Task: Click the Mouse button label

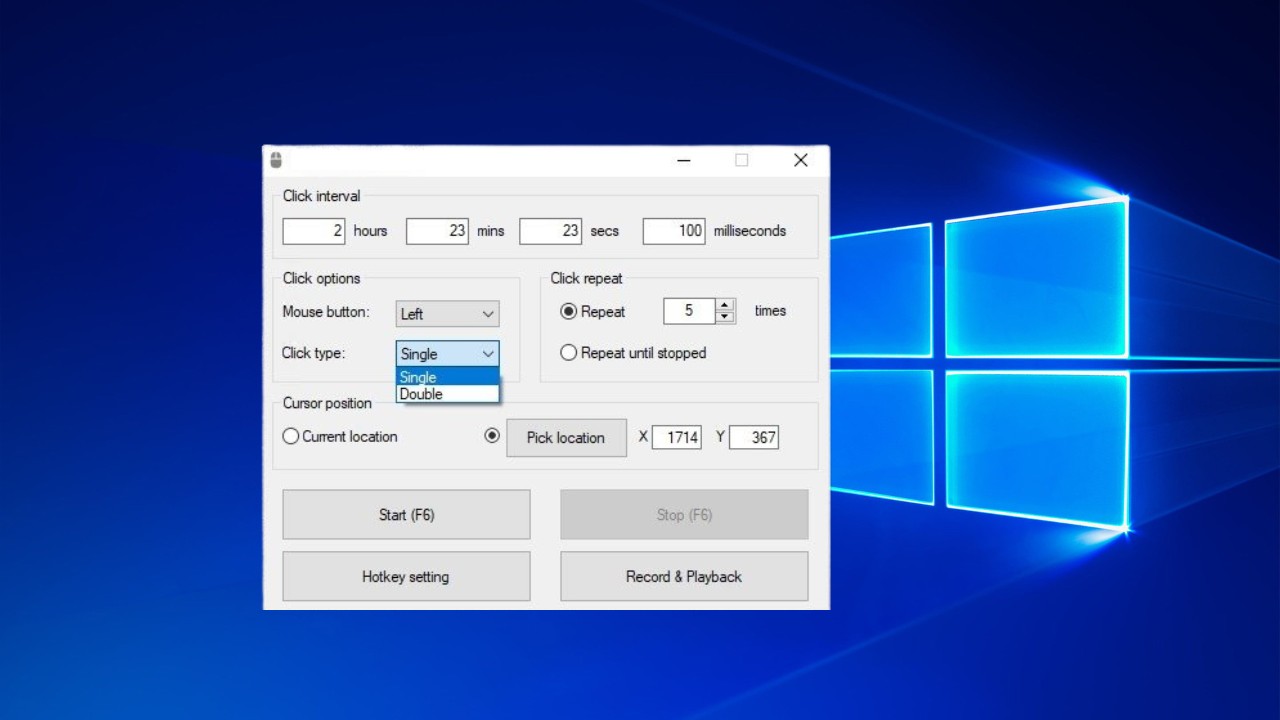Action: pyautogui.click(x=326, y=312)
